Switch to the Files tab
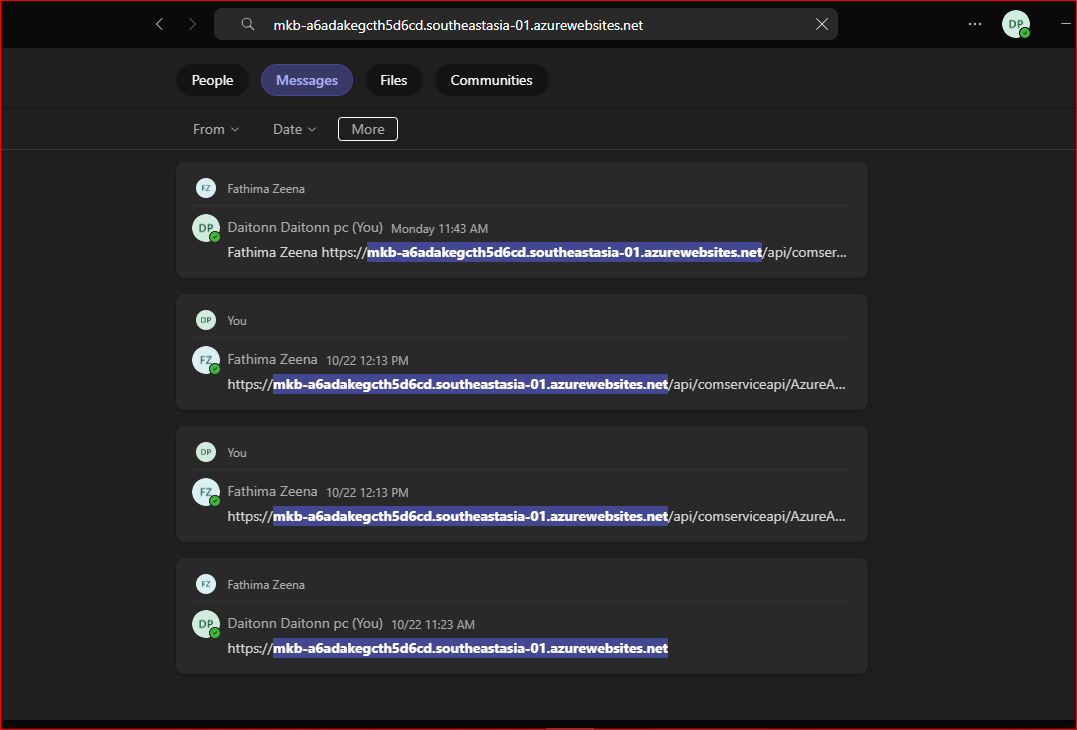The height and width of the screenshot is (730, 1077). pyautogui.click(x=394, y=80)
